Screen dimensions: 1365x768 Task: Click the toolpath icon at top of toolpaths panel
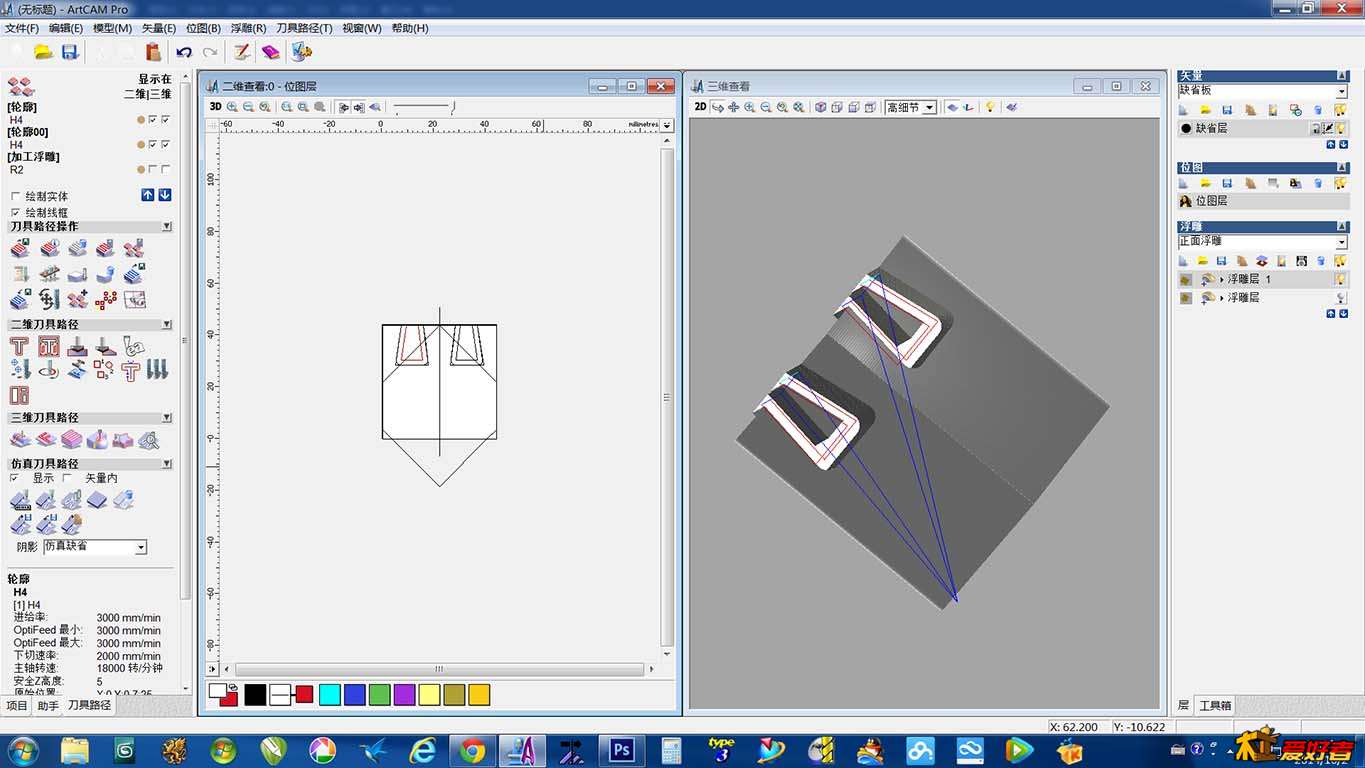[20, 87]
